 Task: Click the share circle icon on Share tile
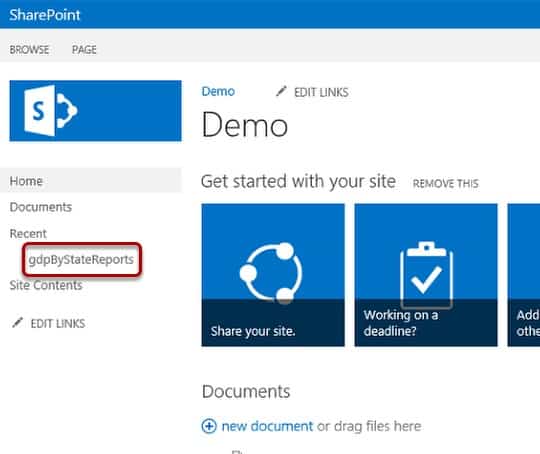pyautogui.click(x=271, y=272)
